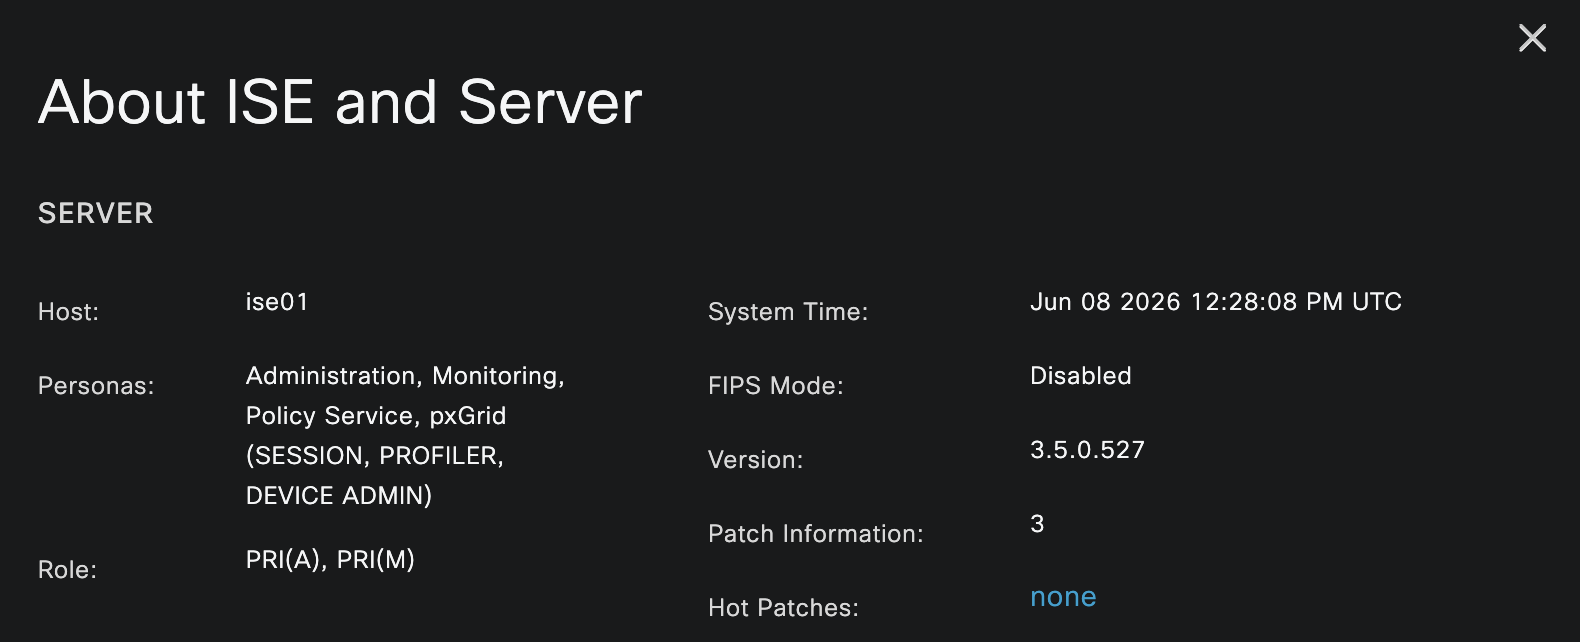
Task: Click the 'Version:' label
Action: pyautogui.click(x=756, y=460)
